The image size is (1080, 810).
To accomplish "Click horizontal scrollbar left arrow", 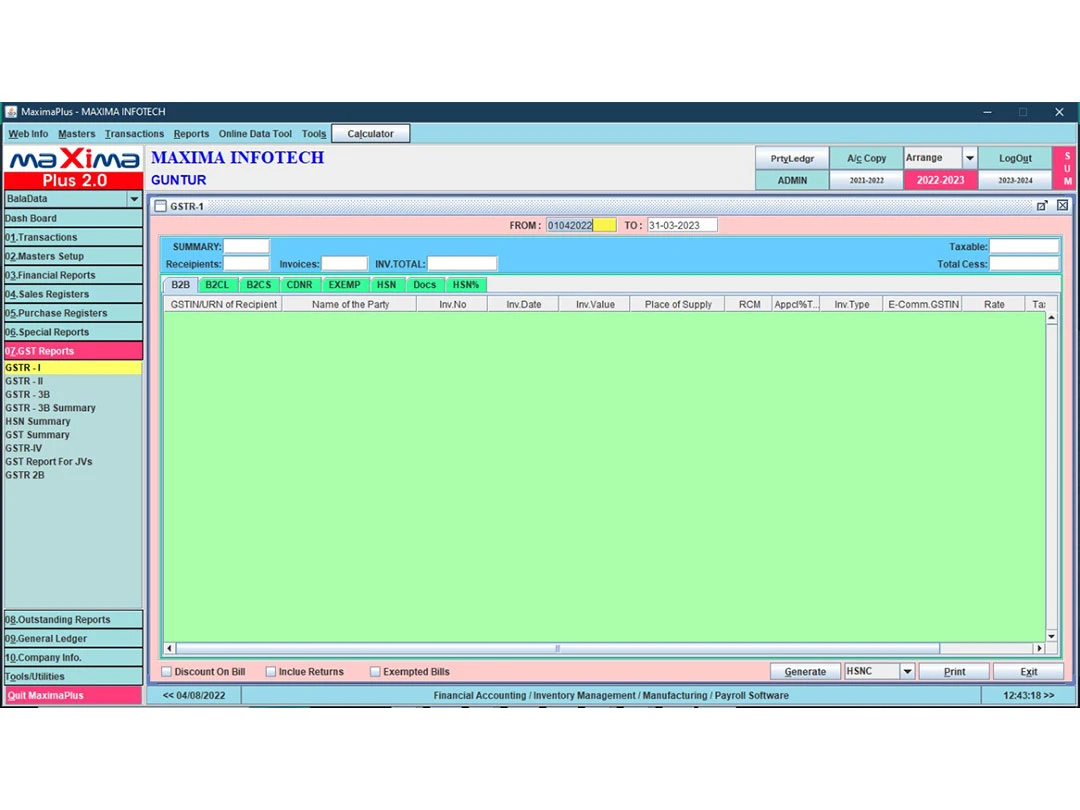I will (x=169, y=649).
